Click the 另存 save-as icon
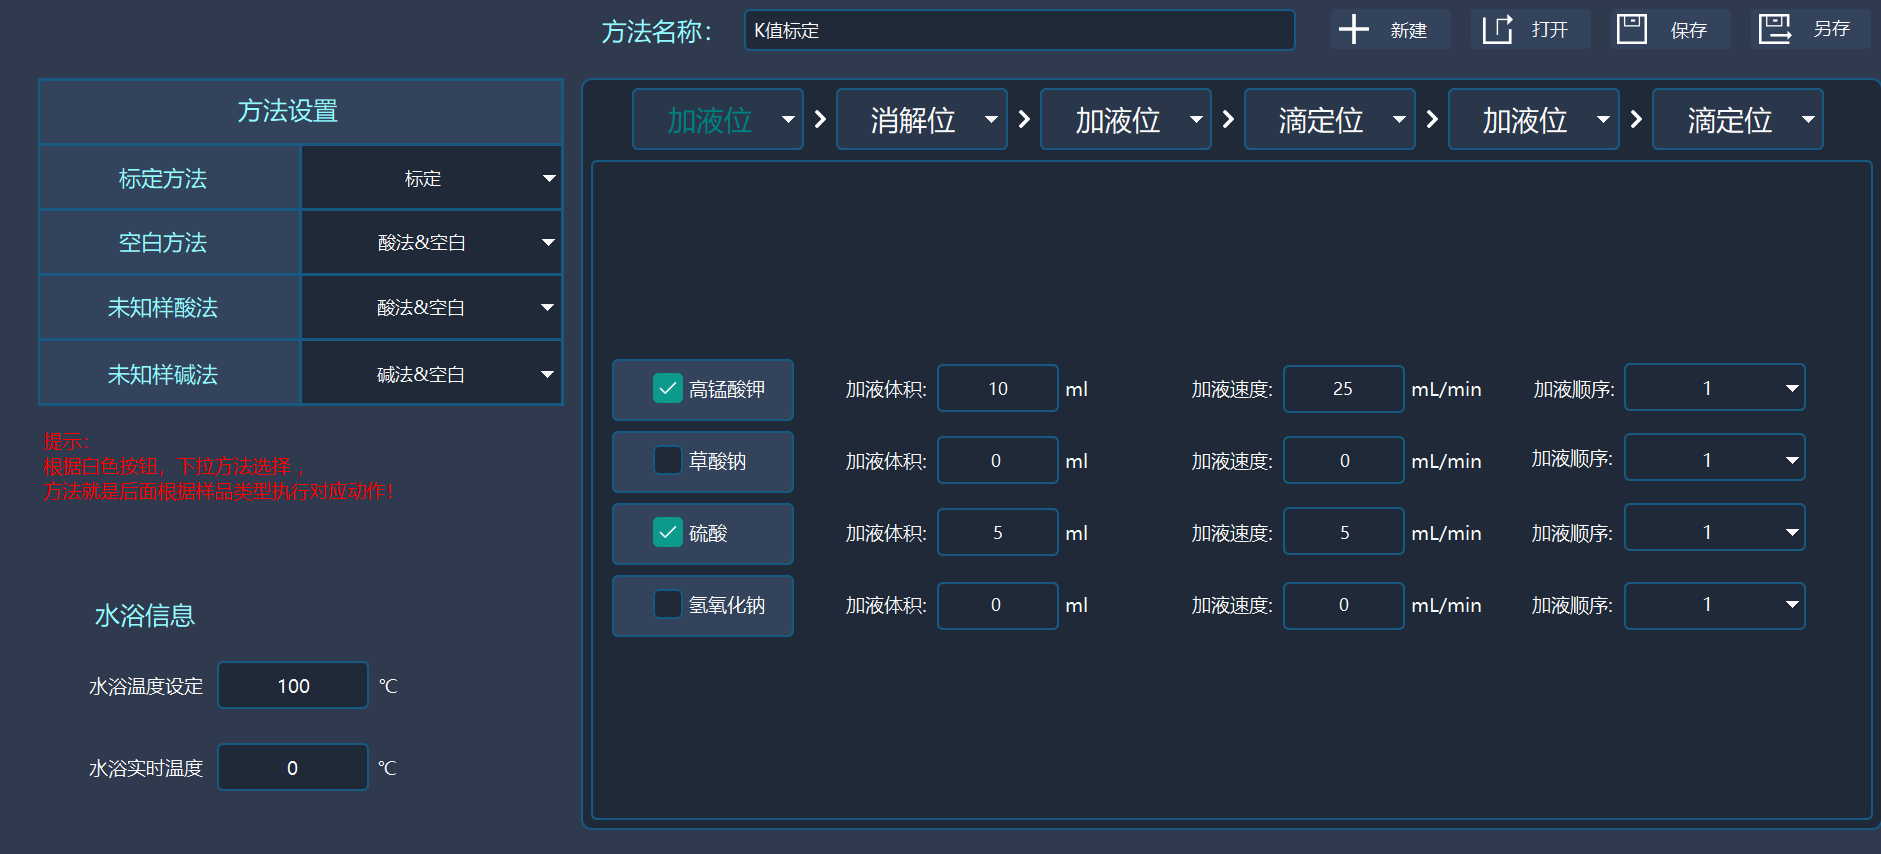 pyautogui.click(x=1775, y=30)
